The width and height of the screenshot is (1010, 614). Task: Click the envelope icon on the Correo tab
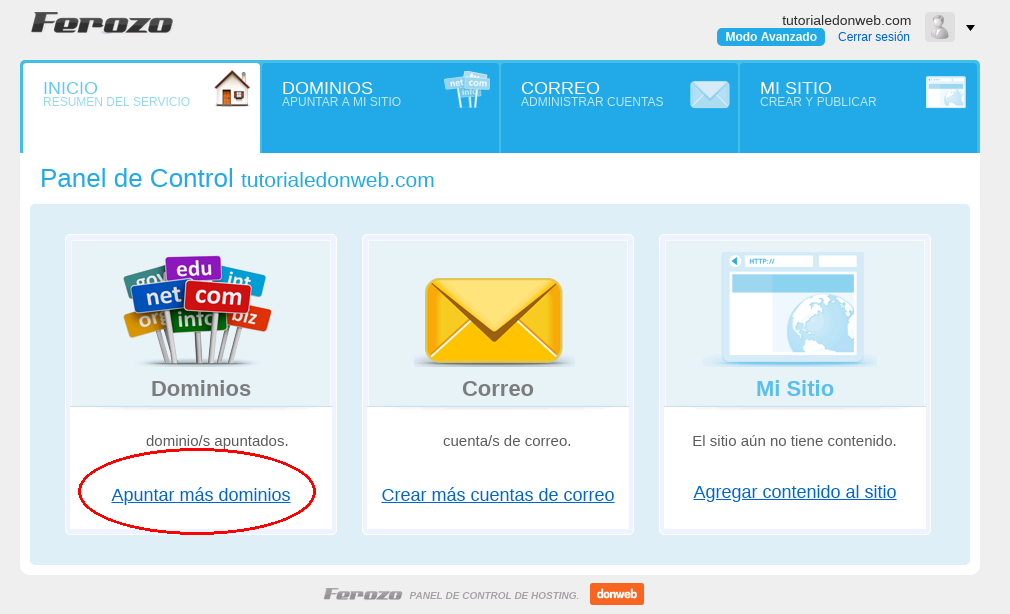coord(709,94)
